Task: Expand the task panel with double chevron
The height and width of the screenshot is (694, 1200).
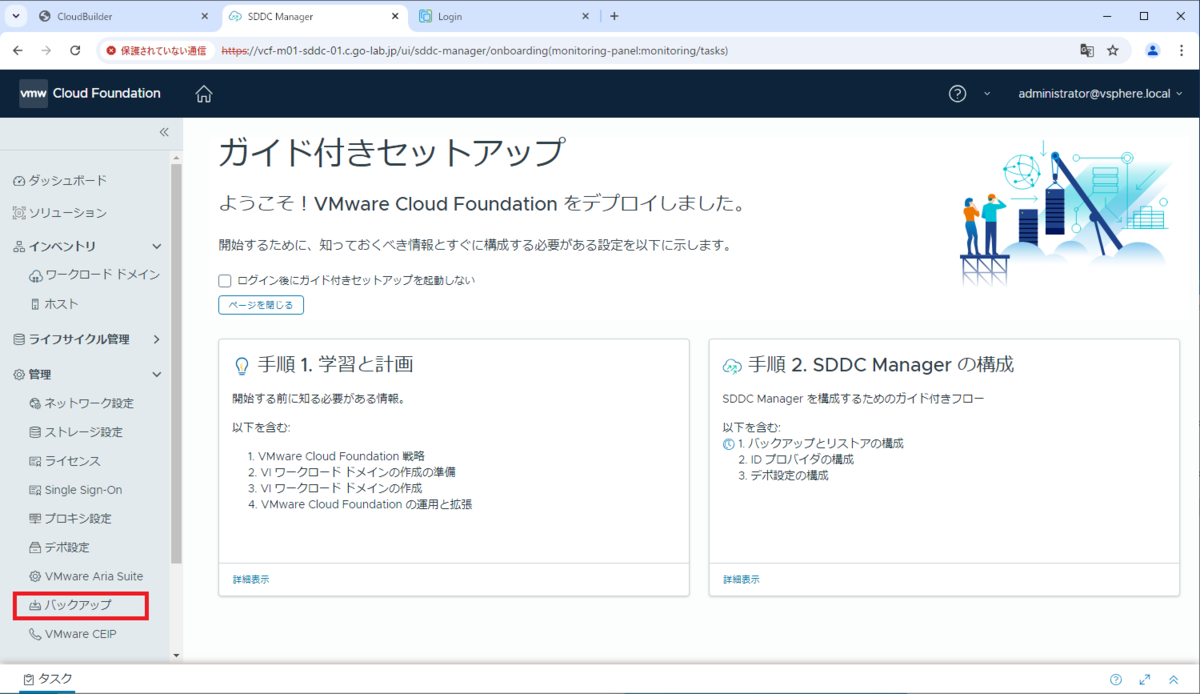Action: [x=1174, y=680]
